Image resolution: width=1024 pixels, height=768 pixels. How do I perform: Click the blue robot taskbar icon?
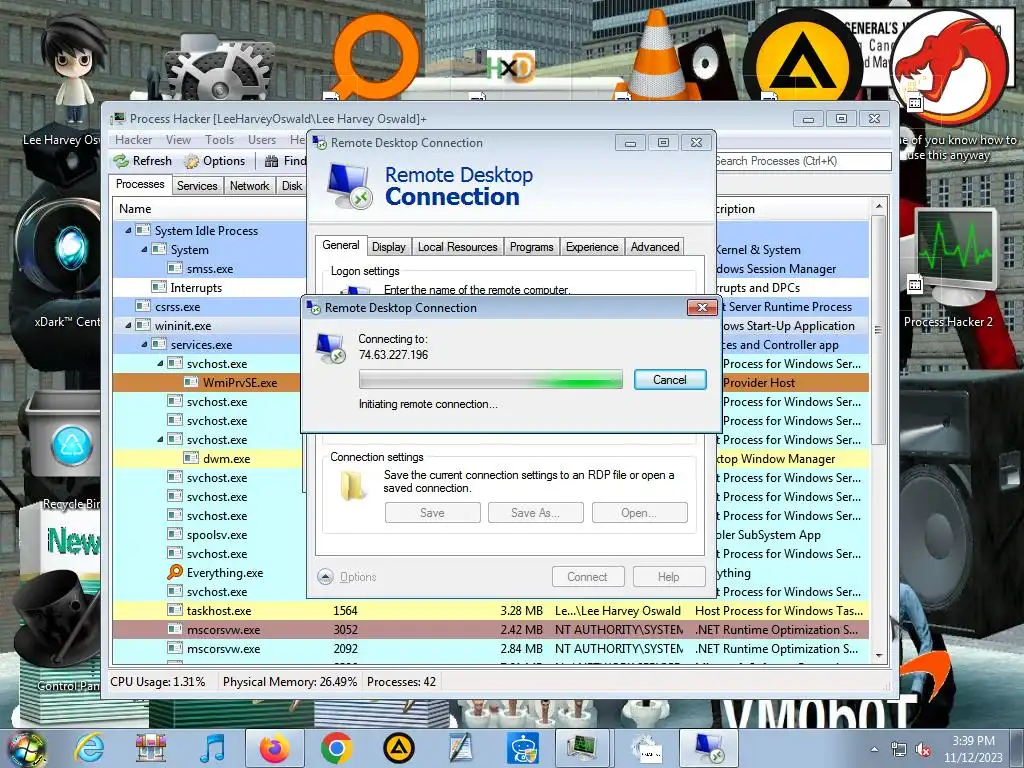522,748
